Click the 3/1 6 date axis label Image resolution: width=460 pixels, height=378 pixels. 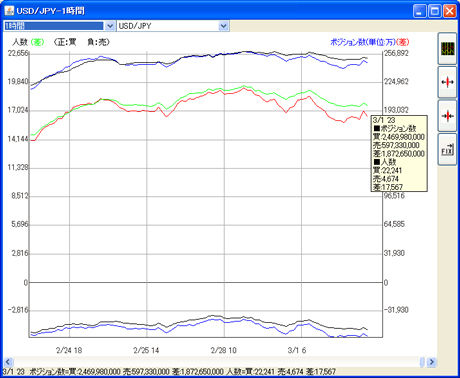click(297, 350)
